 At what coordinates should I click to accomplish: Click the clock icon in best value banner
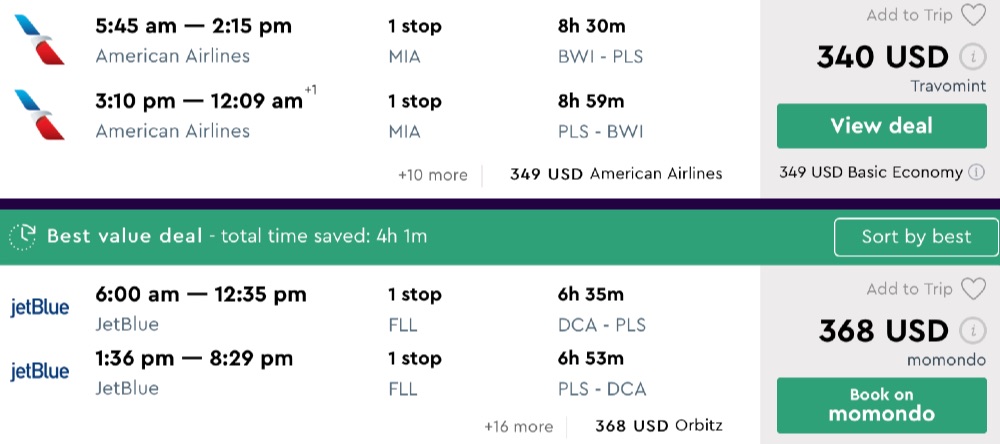tap(23, 237)
